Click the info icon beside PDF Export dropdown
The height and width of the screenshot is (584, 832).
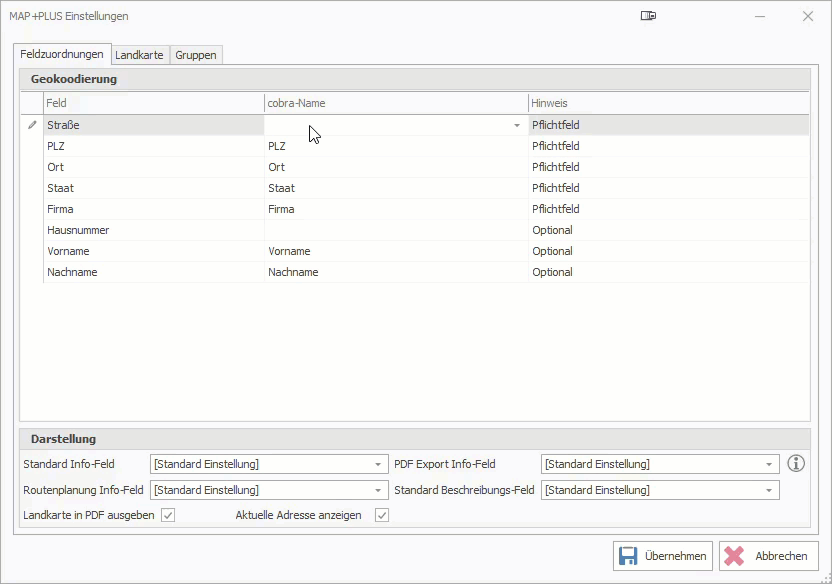796,464
